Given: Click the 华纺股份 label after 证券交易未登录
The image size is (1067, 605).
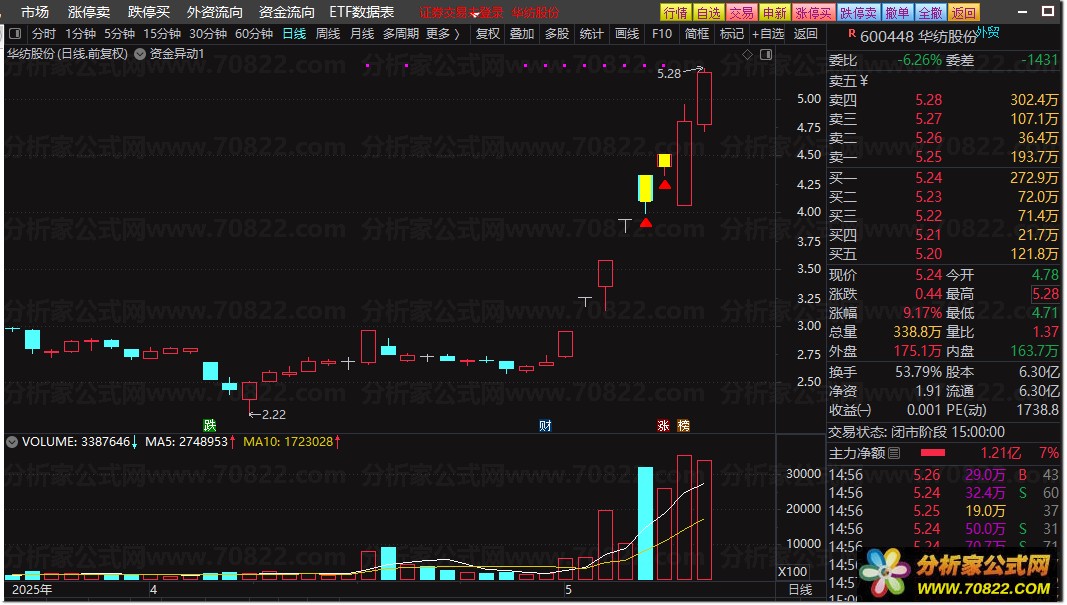Looking at the screenshot, I should (536, 12).
